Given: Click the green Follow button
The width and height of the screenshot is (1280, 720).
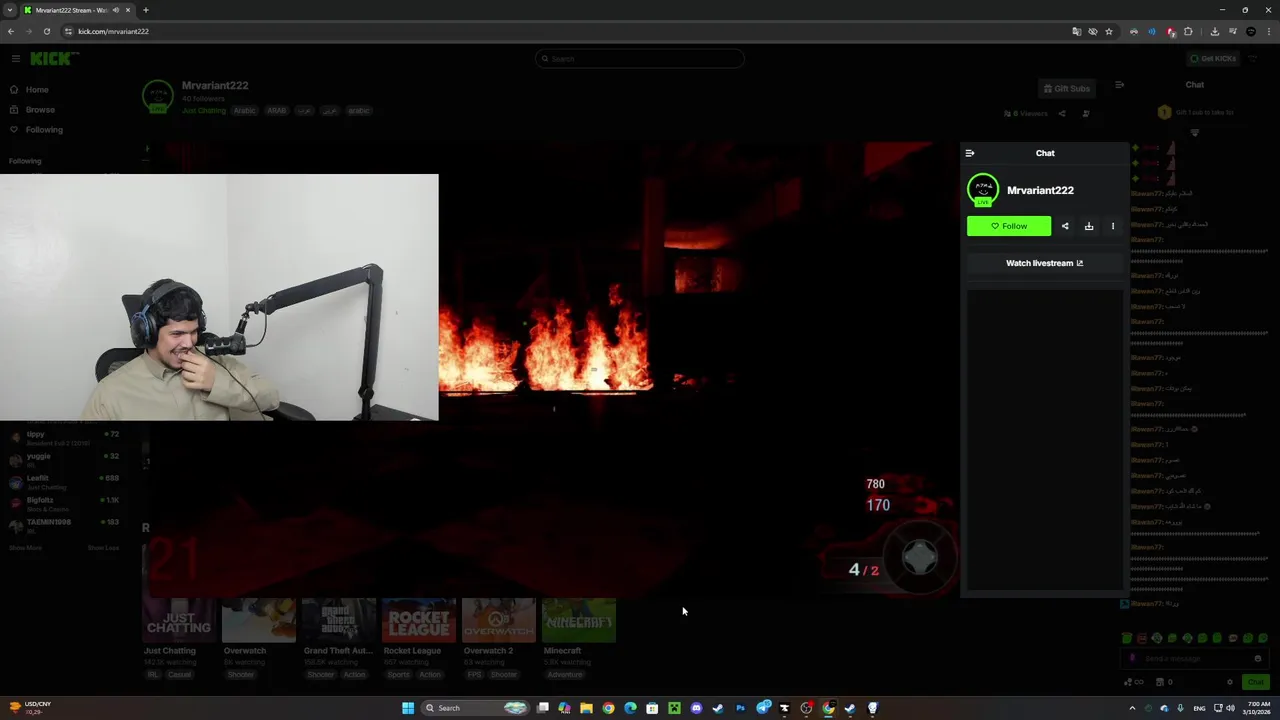Looking at the screenshot, I should click(1009, 226).
